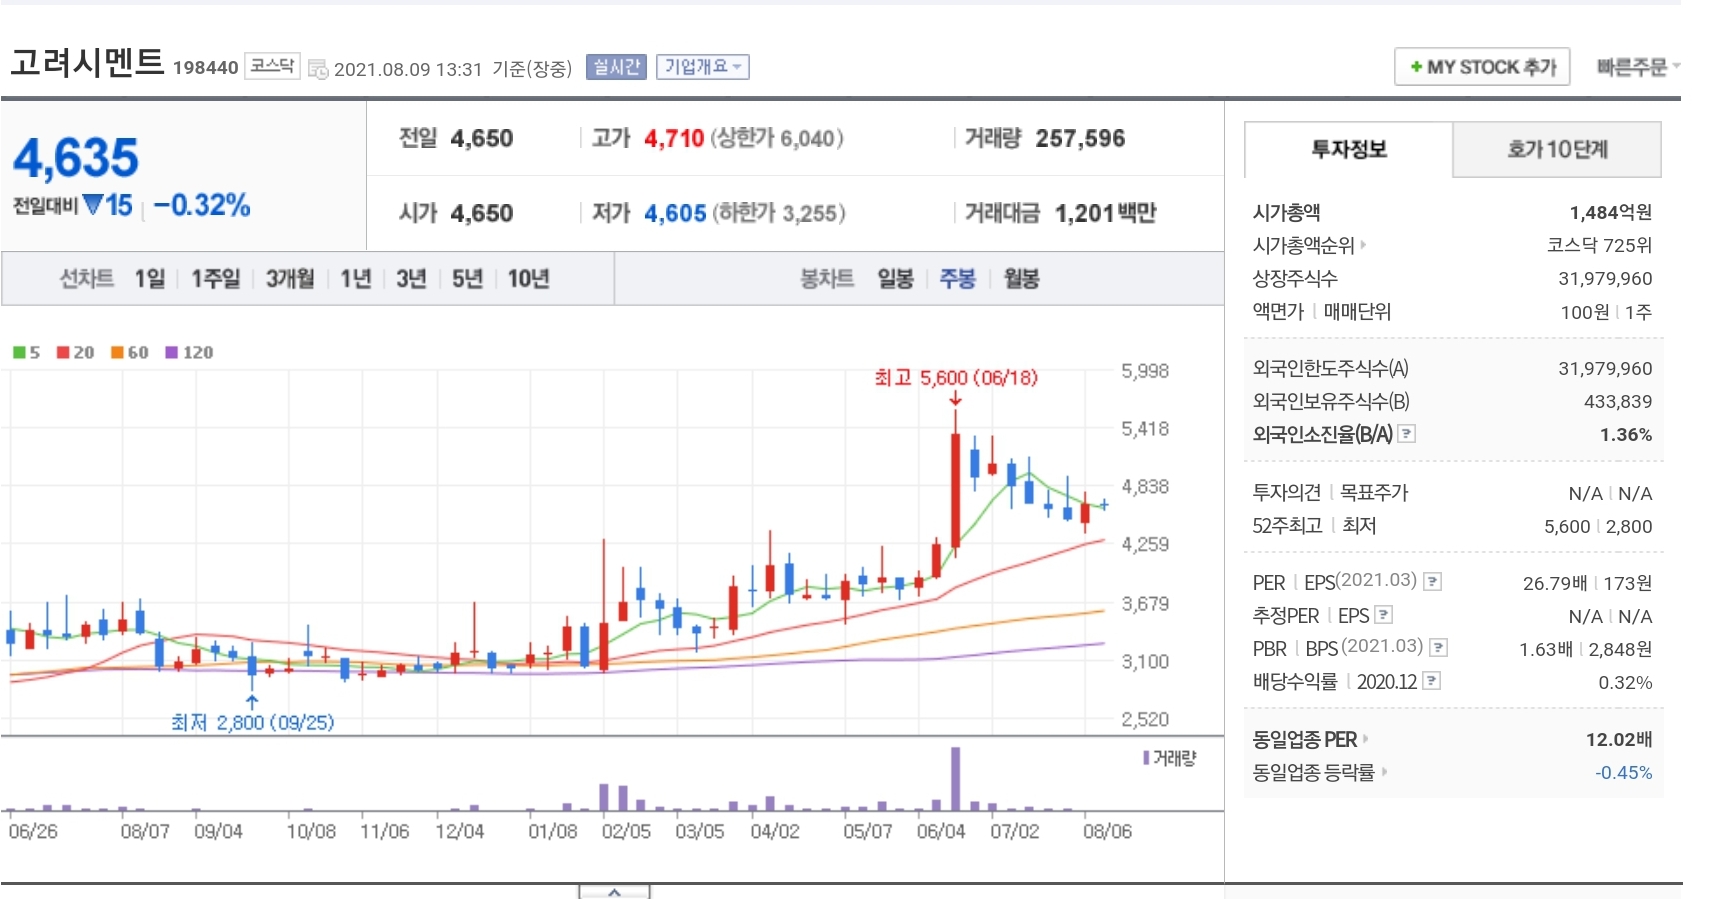Viewport: 1735px width, 899px height.
Task: Click the -0.32% change value
Action: (x=202, y=205)
